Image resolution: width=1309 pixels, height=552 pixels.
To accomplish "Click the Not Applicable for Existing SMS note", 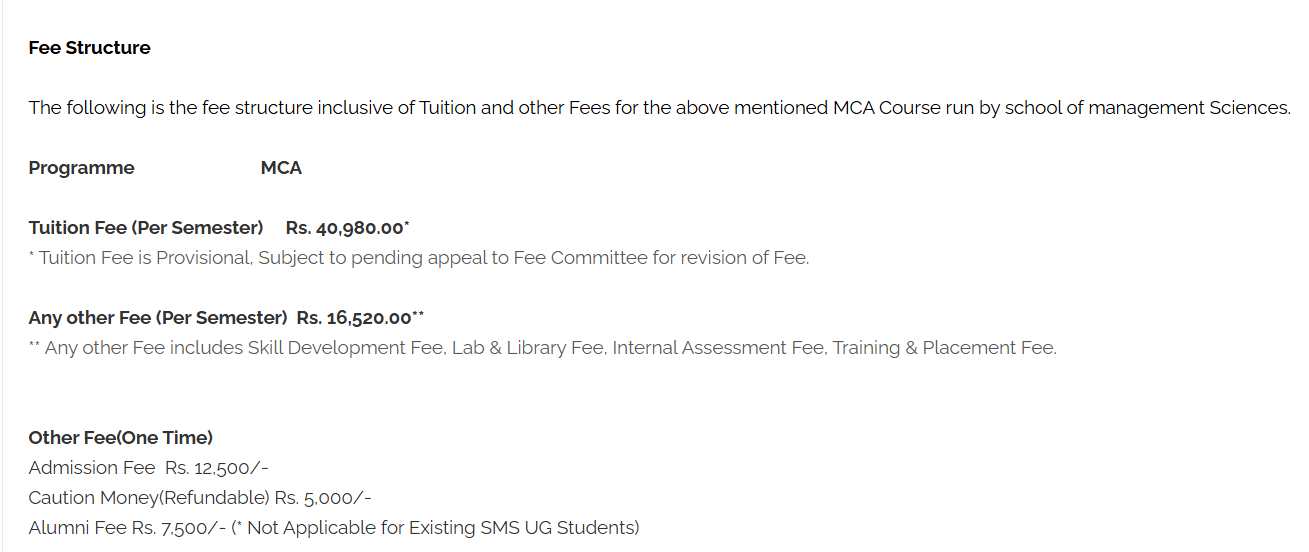I will pos(440,528).
